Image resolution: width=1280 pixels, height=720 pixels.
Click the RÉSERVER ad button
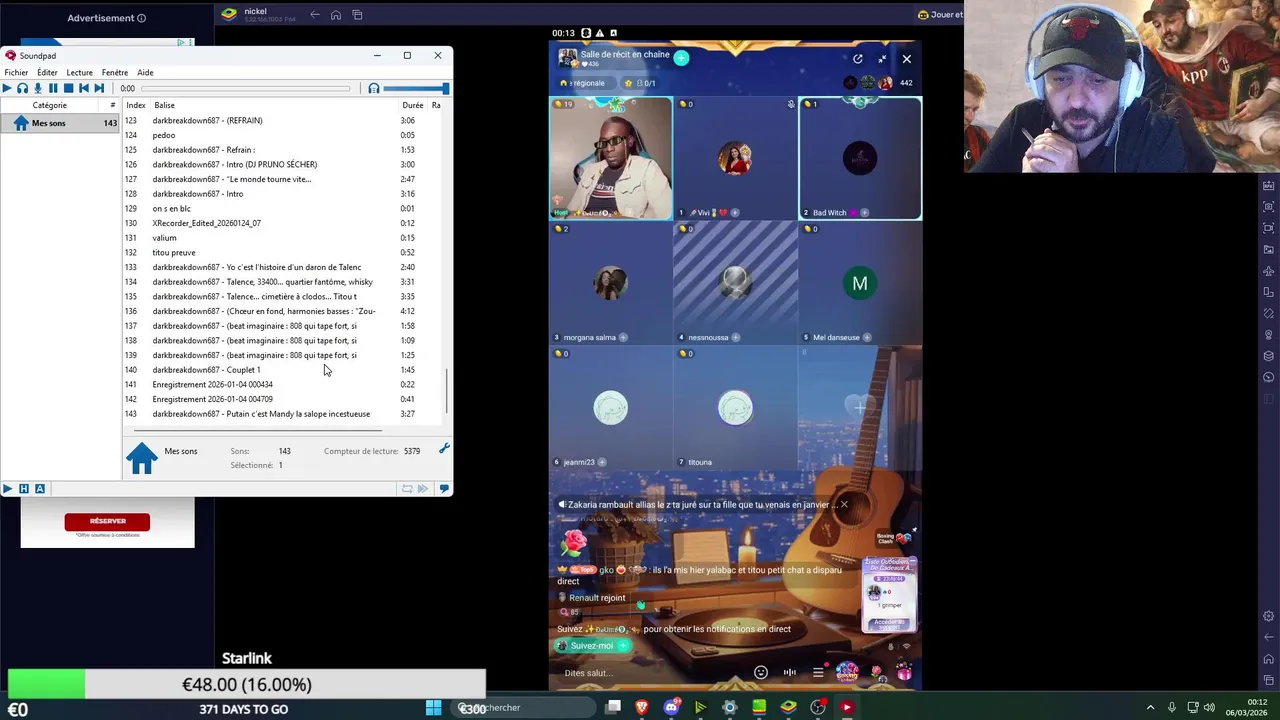[x=107, y=521]
